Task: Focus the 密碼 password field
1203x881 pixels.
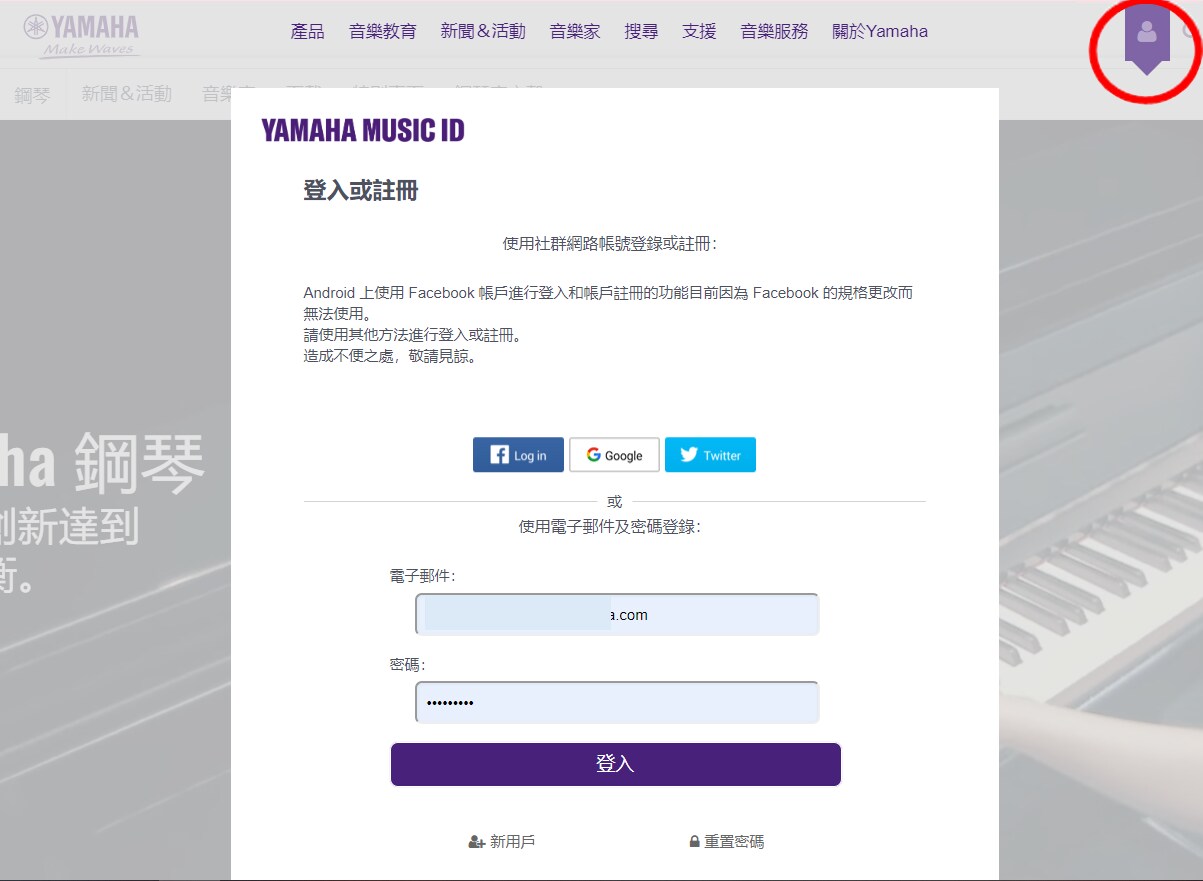Action: point(617,703)
